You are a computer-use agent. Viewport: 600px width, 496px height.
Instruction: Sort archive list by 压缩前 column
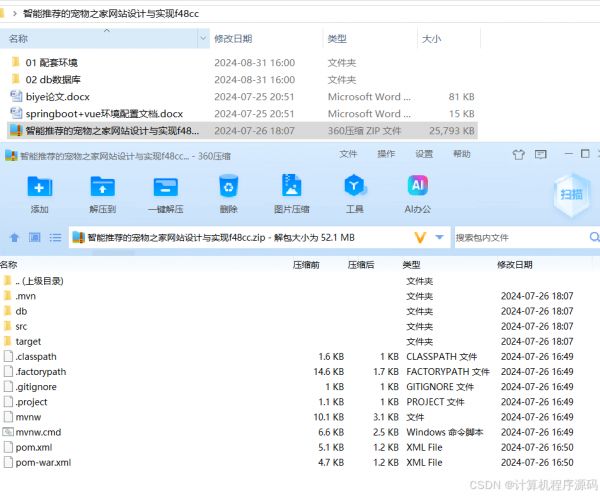tap(306, 265)
